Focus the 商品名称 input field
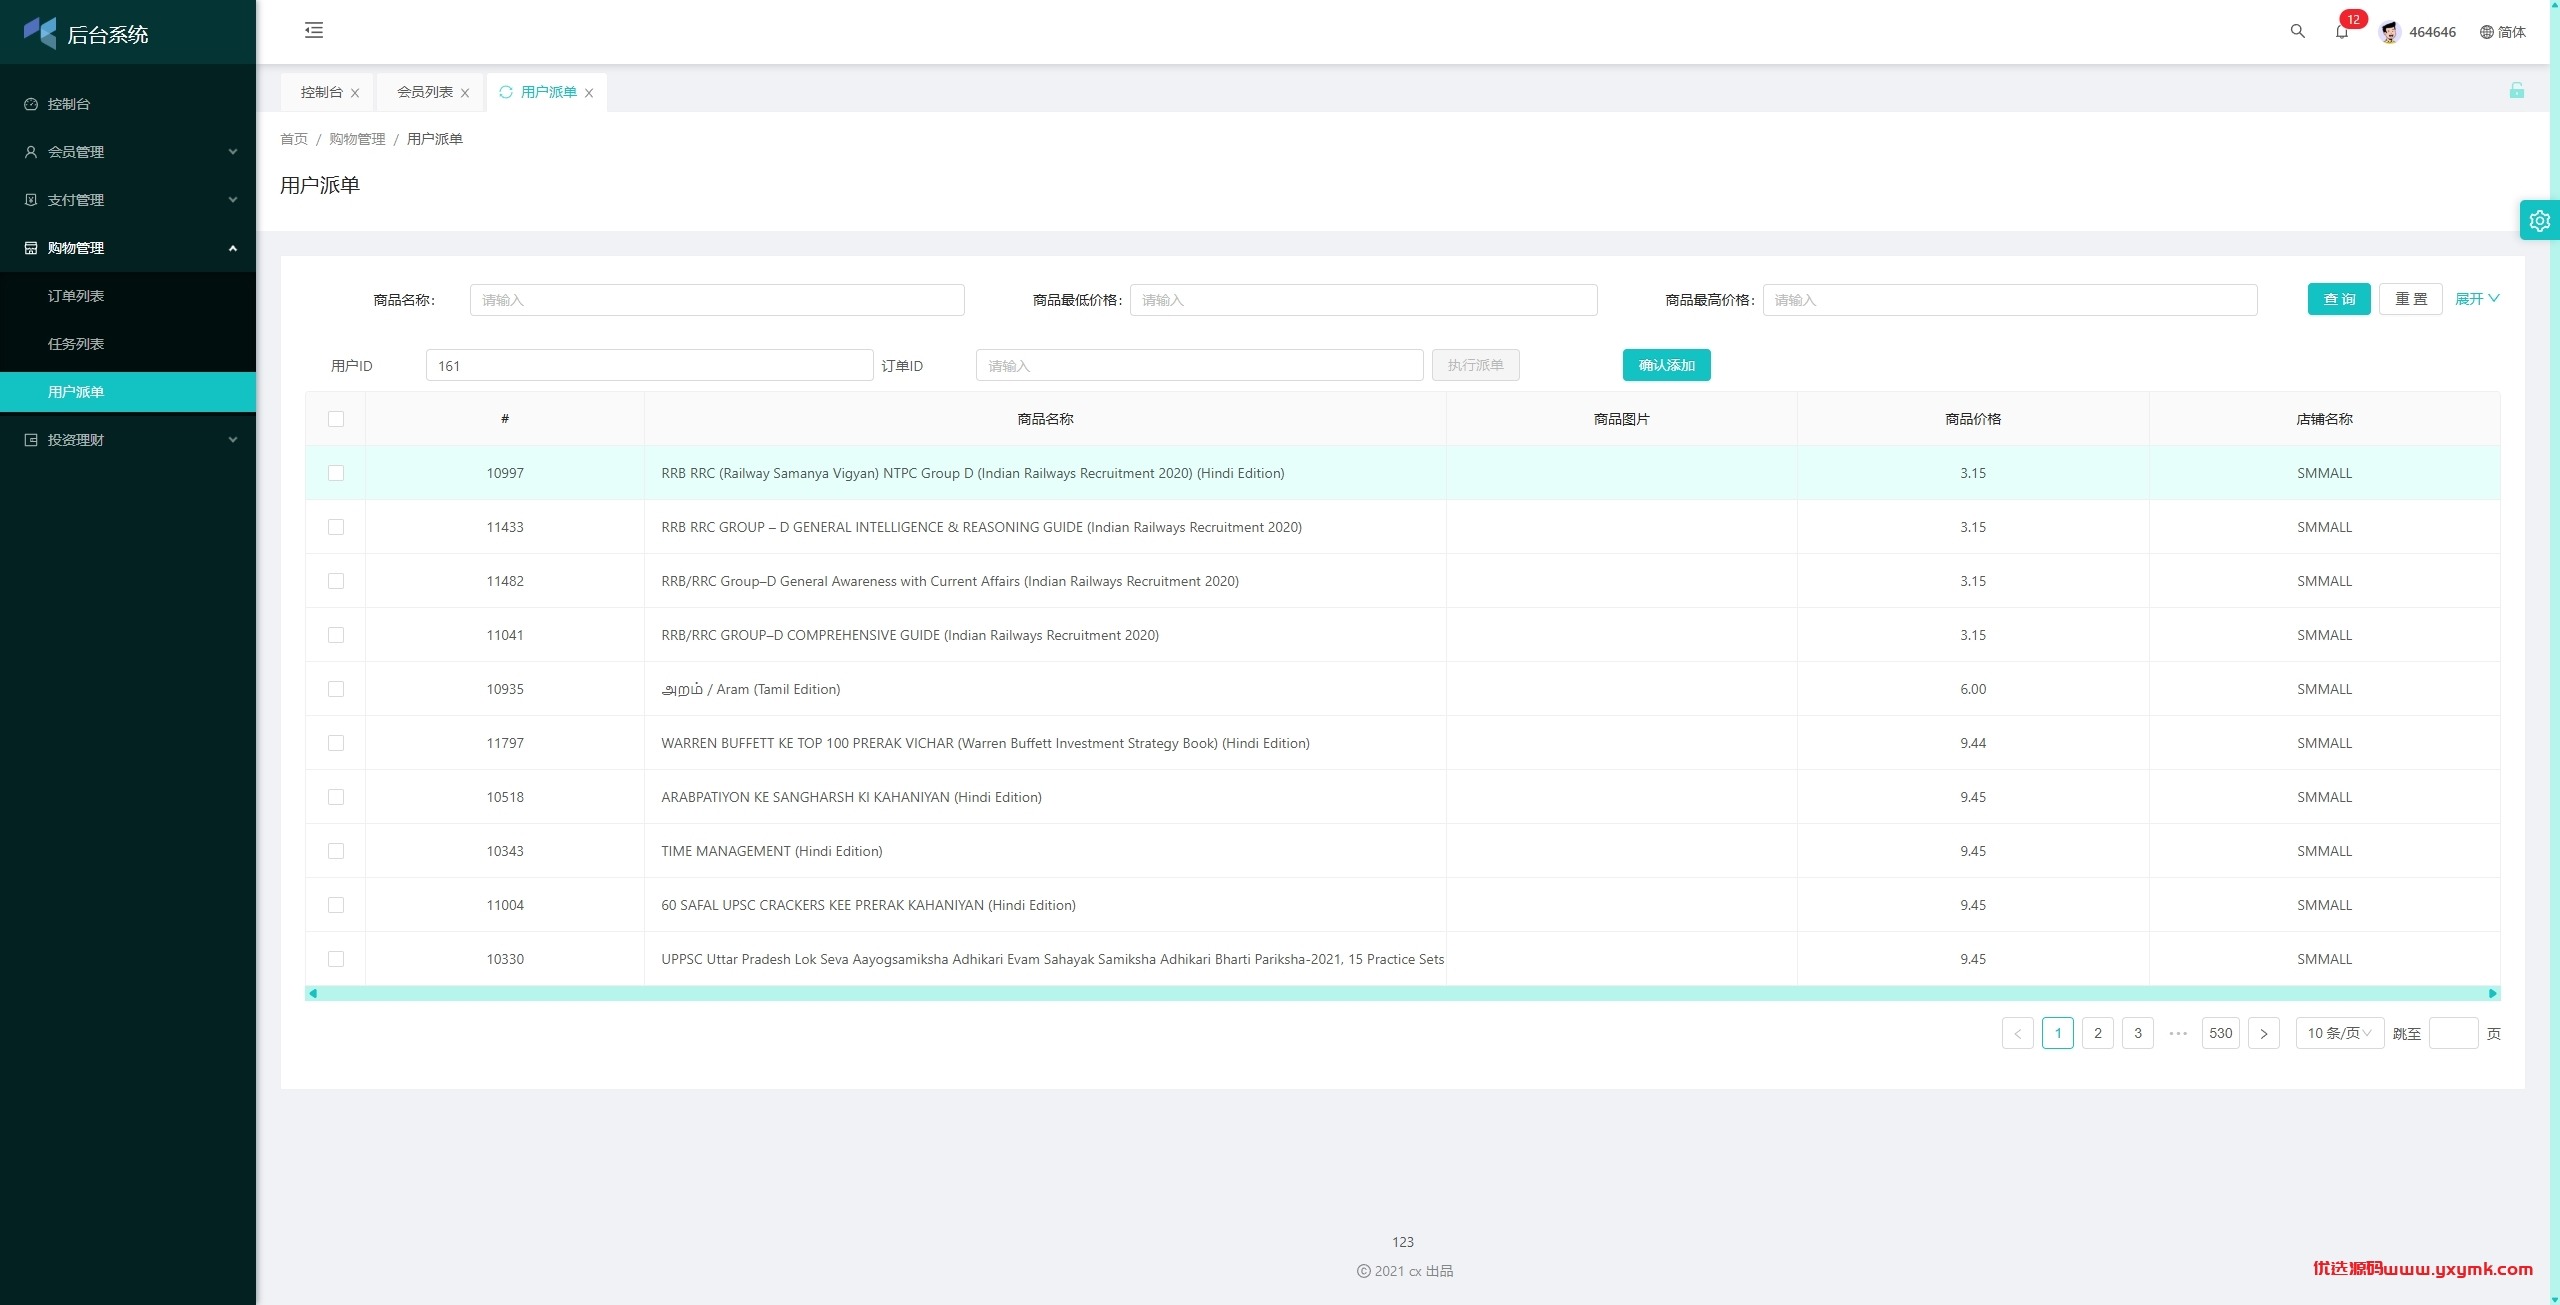The width and height of the screenshot is (2560, 1305). [x=717, y=300]
